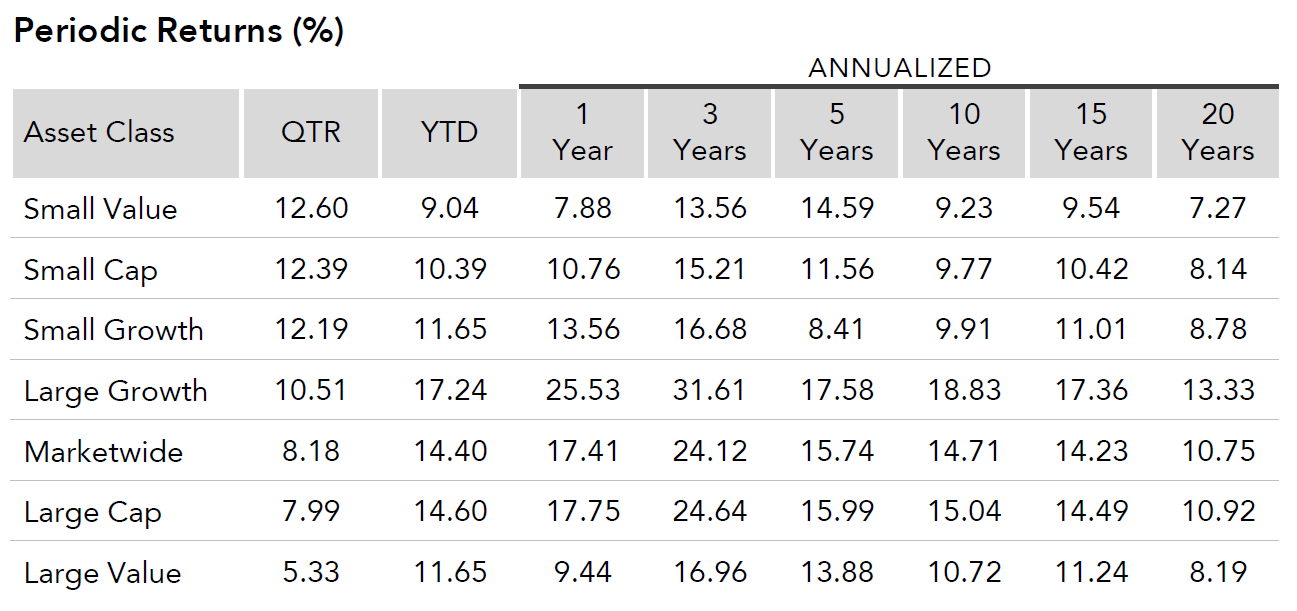Select the 1 Year column header

pyautogui.click(x=582, y=132)
